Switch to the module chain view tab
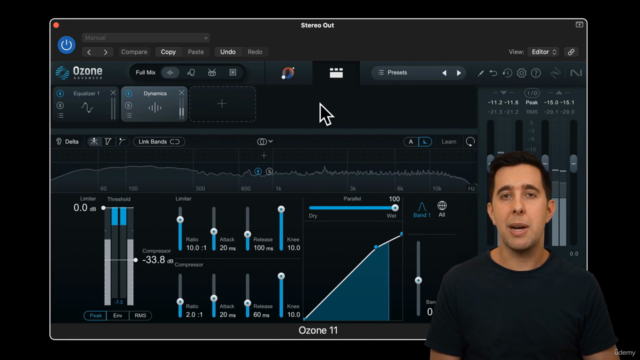 click(x=336, y=73)
